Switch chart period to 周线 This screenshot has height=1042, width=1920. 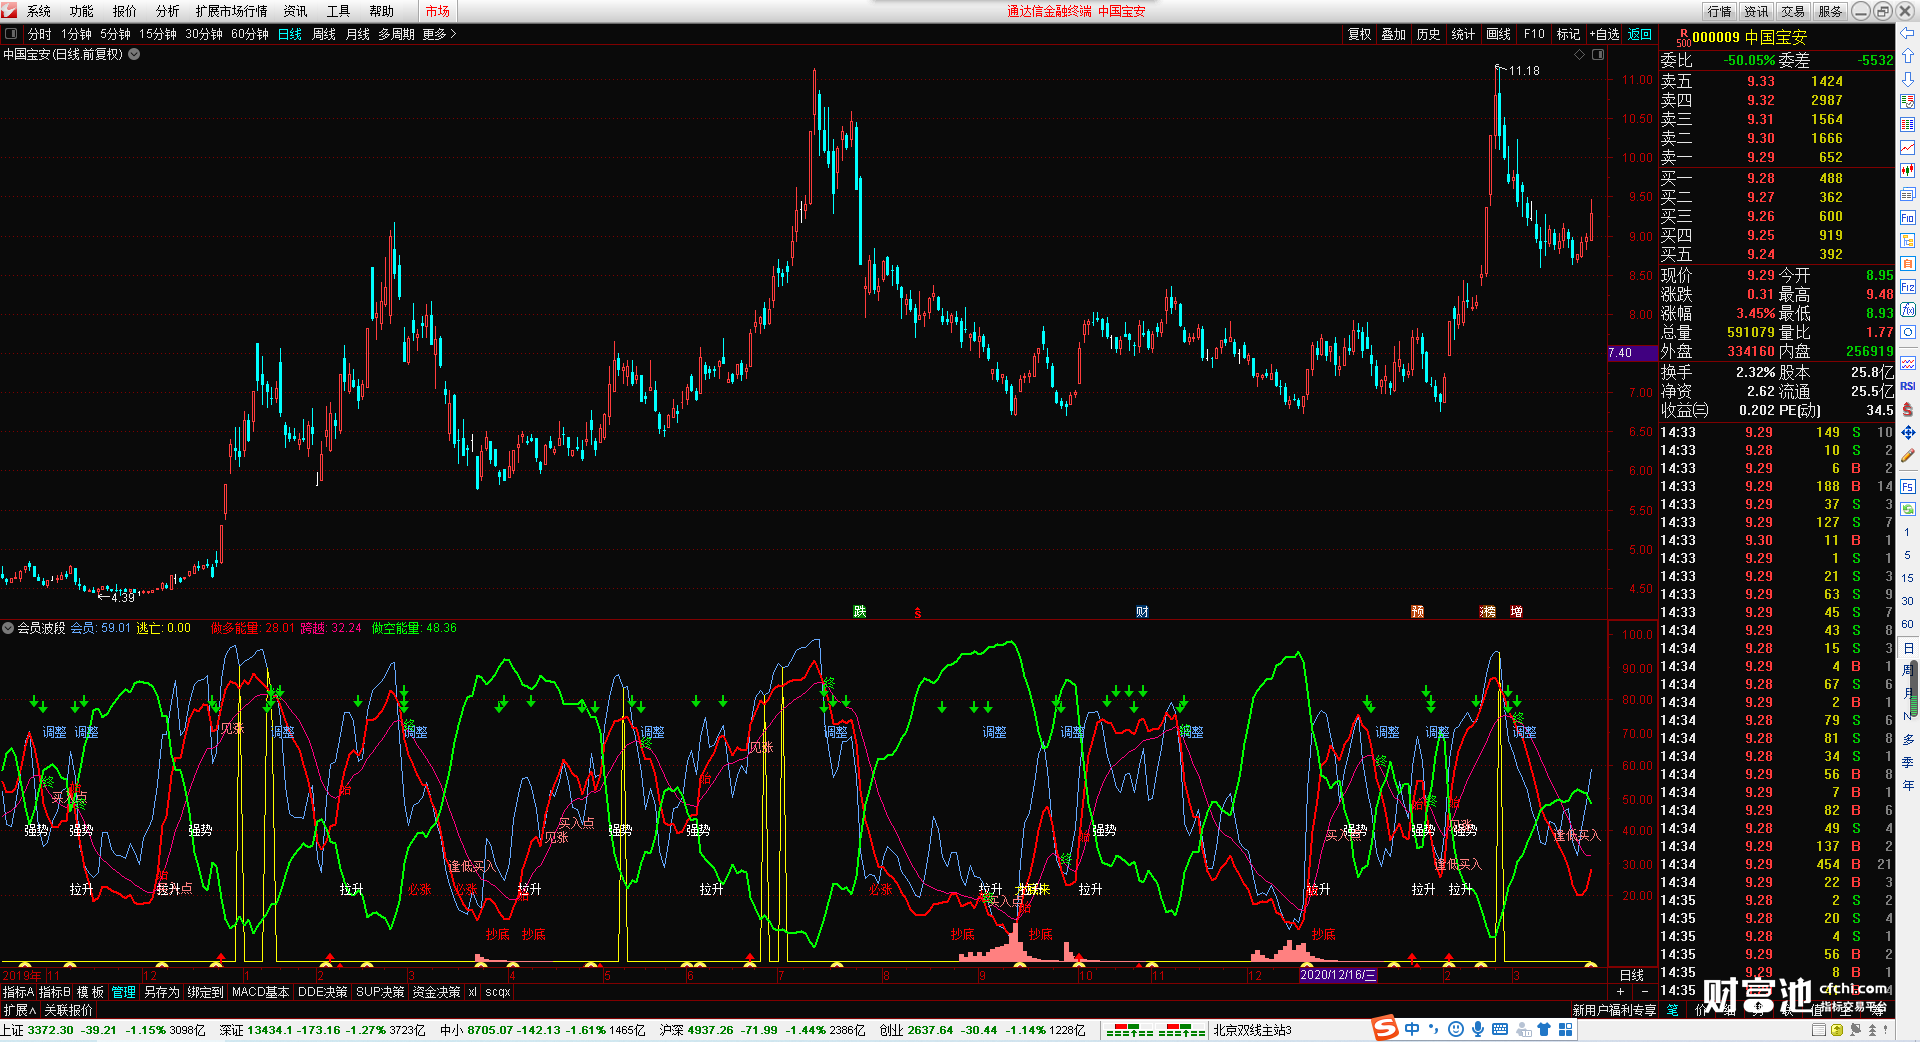(324, 34)
